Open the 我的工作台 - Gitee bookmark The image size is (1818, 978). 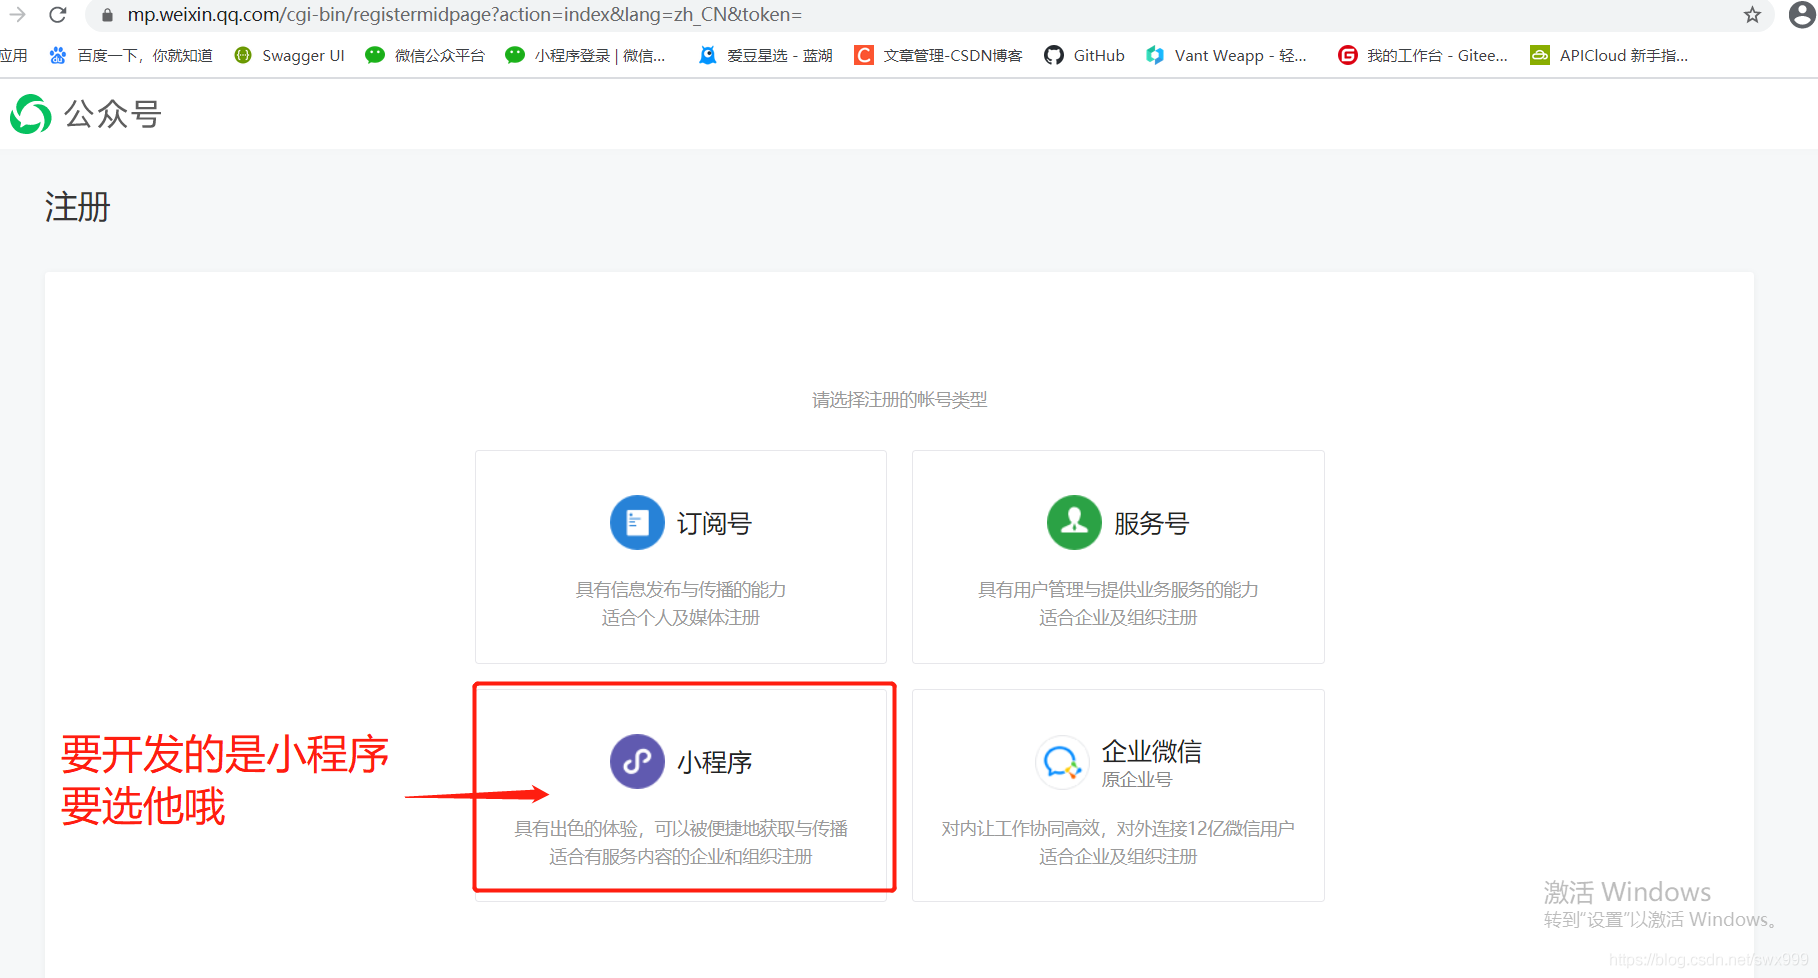(1424, 56)
